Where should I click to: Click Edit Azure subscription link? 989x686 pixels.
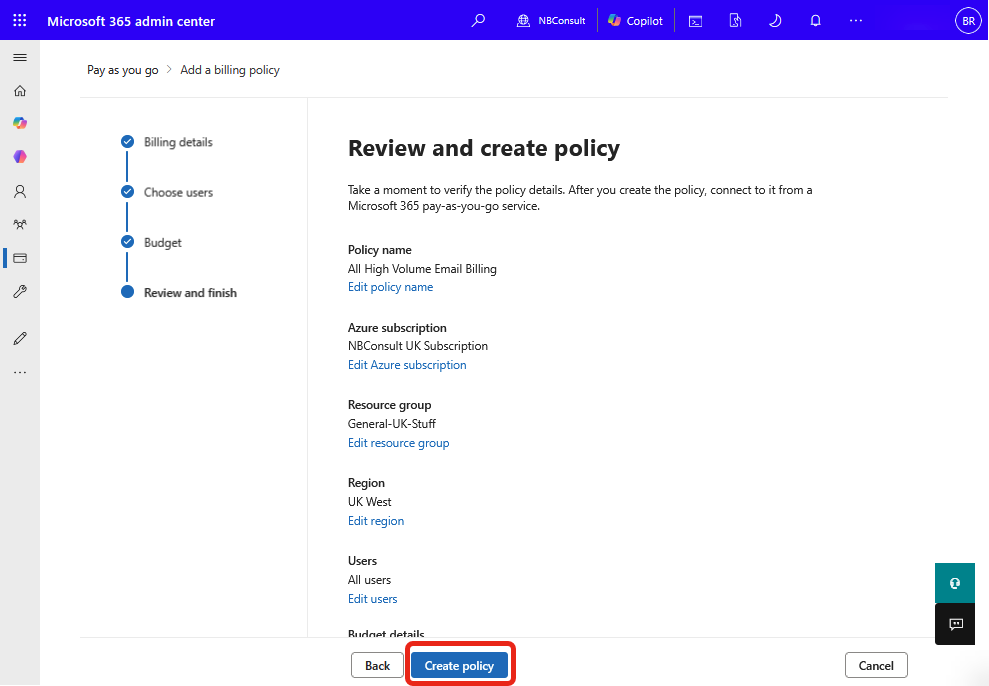coord(407,365)
